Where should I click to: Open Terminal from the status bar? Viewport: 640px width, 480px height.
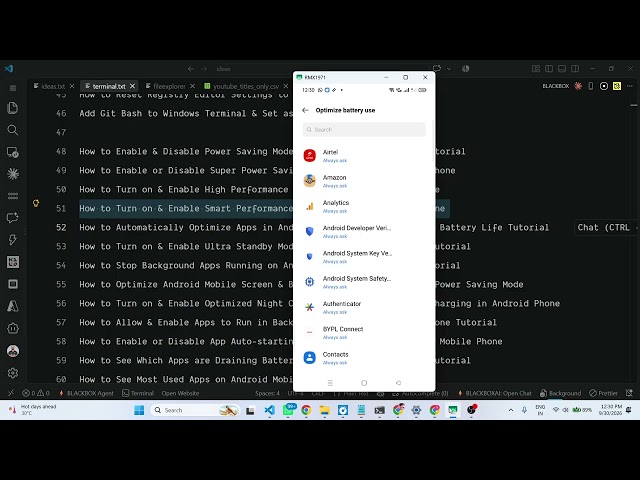(x=138, y=393)
